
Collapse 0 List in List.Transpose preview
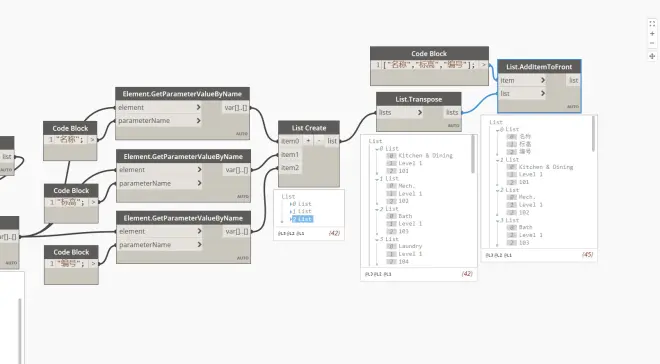377,149
